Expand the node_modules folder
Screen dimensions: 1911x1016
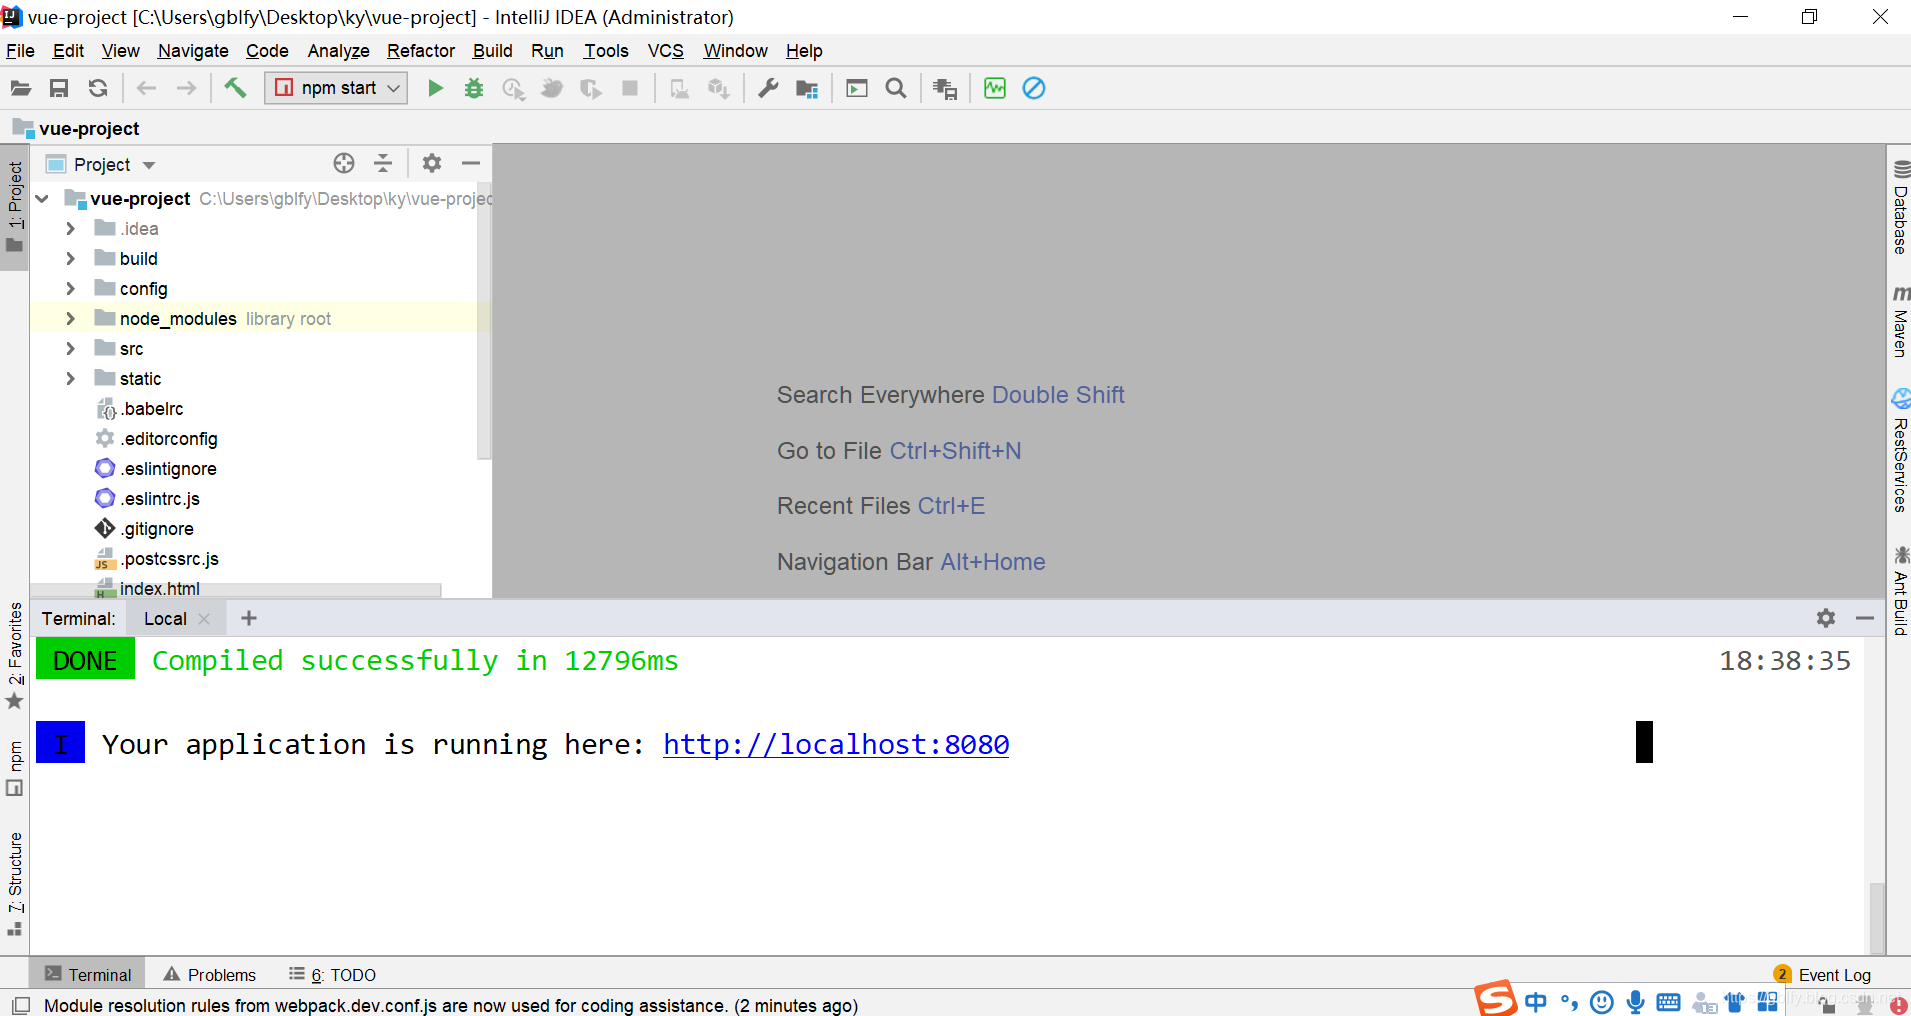click(70, 319)
